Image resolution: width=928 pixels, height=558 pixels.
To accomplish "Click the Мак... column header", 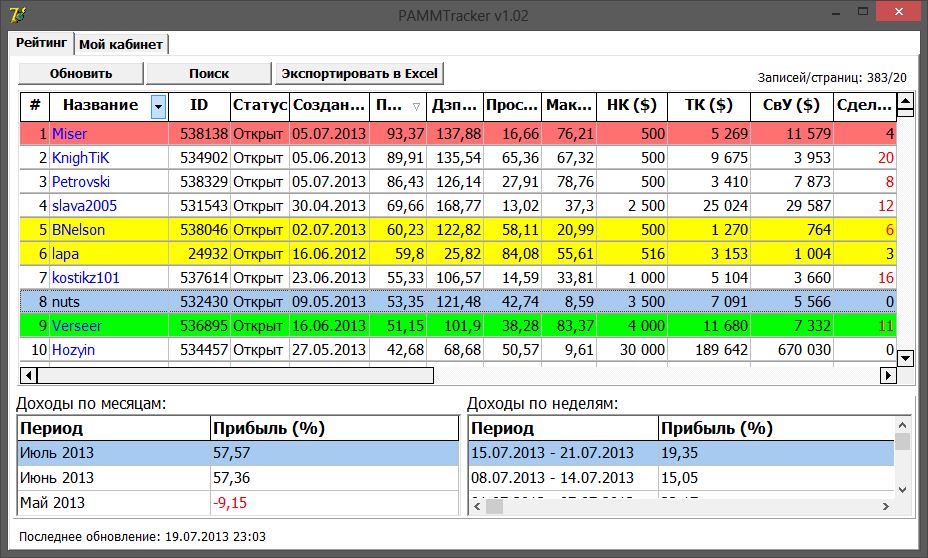I will click(569, 107).
